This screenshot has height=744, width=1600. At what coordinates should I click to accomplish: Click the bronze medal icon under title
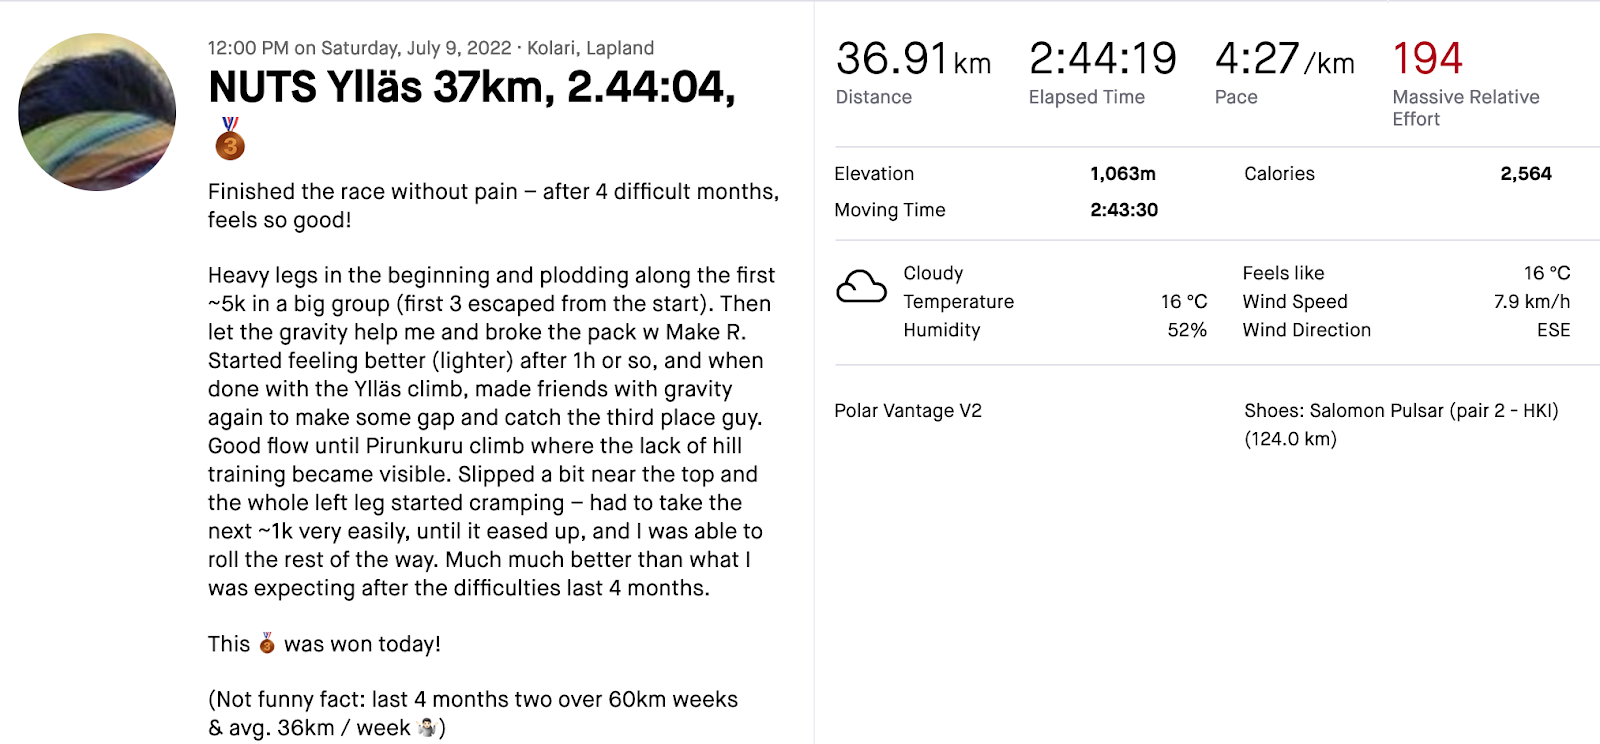230,138
